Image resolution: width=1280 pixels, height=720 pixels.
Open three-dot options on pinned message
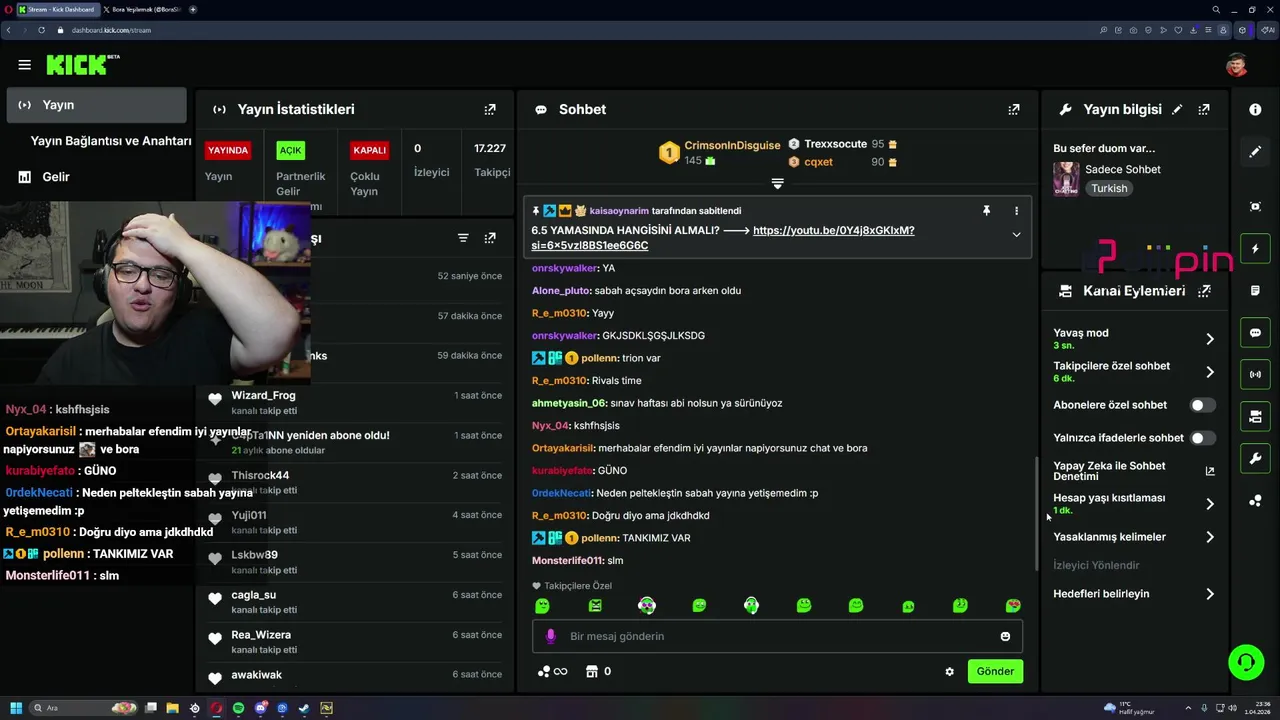pos(1016,211)
